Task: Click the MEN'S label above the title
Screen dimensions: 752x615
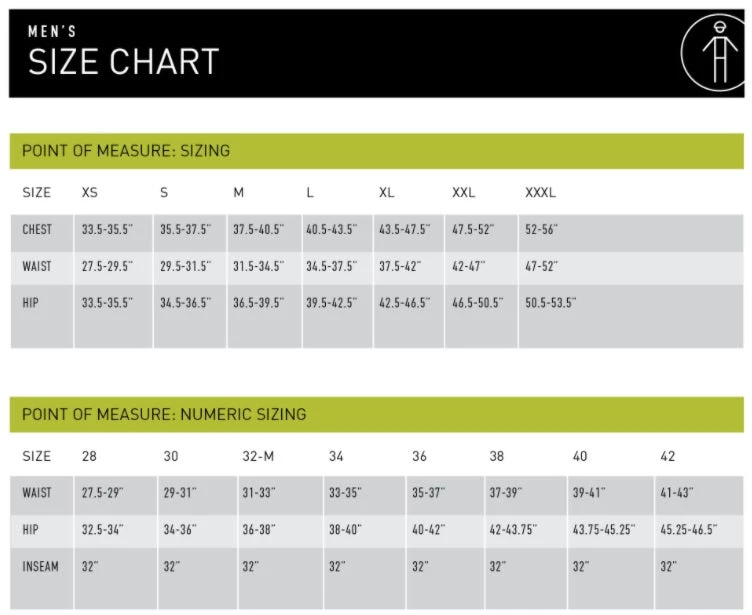Action: click(52, 31)
